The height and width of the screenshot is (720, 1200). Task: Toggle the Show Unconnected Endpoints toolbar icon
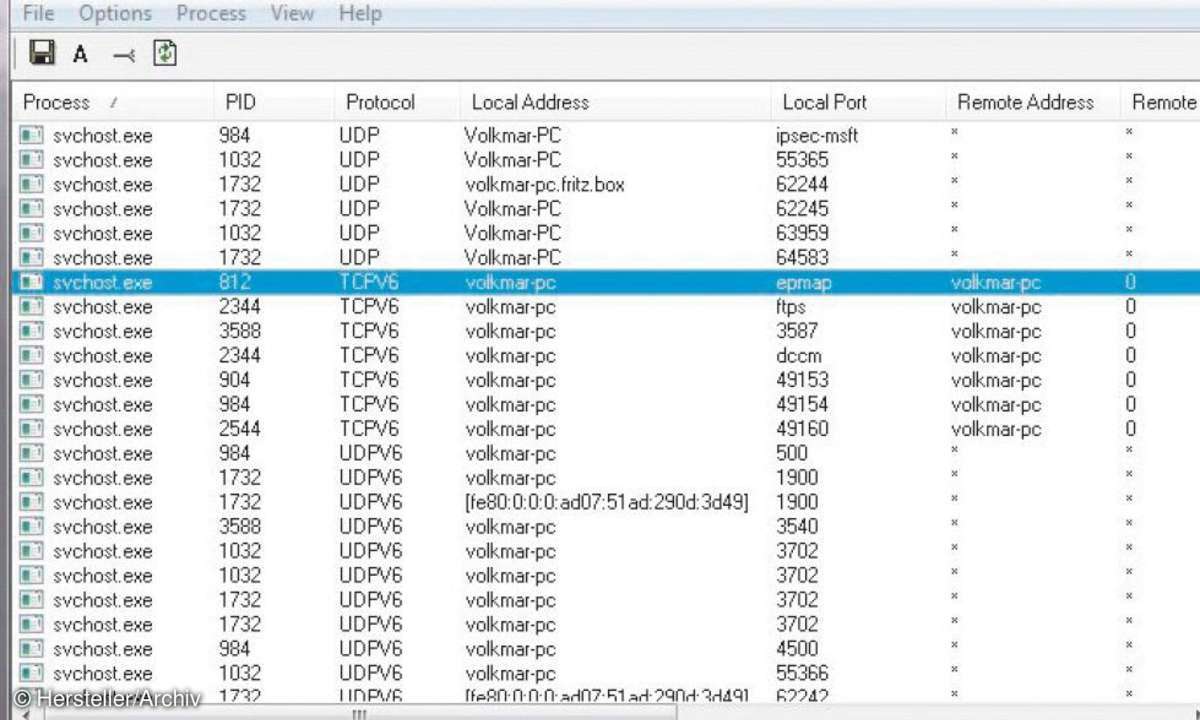124,56
